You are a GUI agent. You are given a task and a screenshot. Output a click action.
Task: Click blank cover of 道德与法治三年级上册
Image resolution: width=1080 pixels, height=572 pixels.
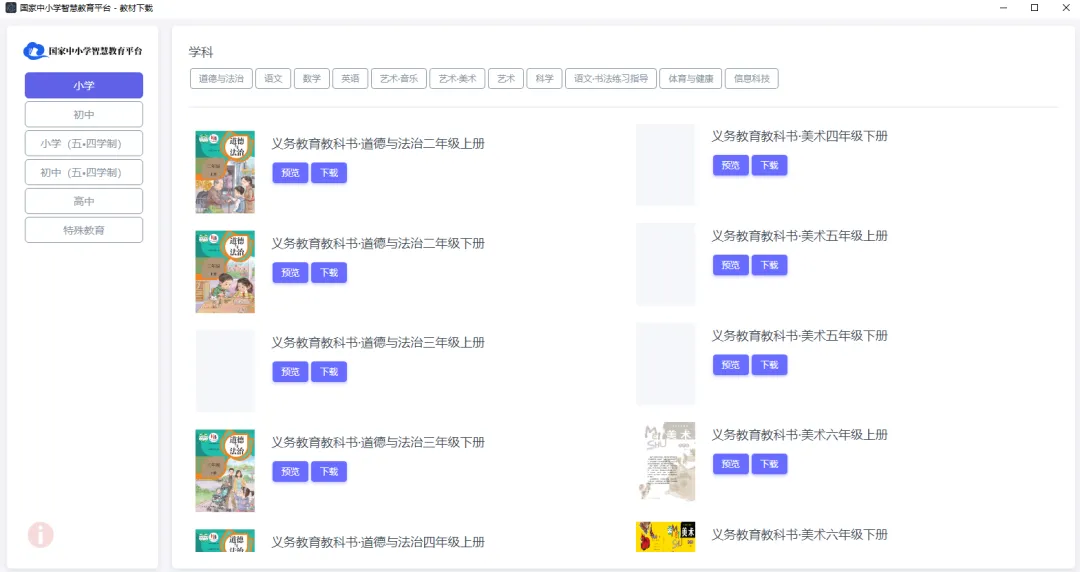click(225, 371)
